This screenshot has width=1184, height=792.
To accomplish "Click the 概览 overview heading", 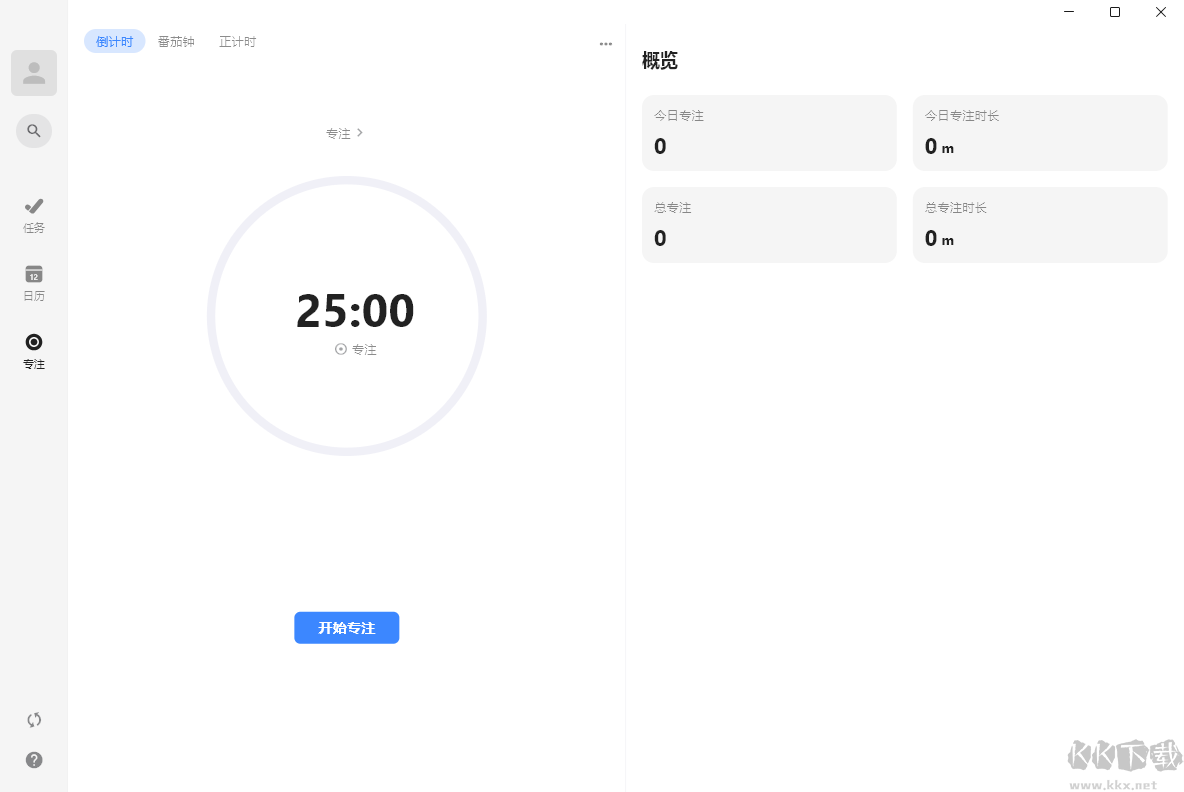I will click(660, 60).
